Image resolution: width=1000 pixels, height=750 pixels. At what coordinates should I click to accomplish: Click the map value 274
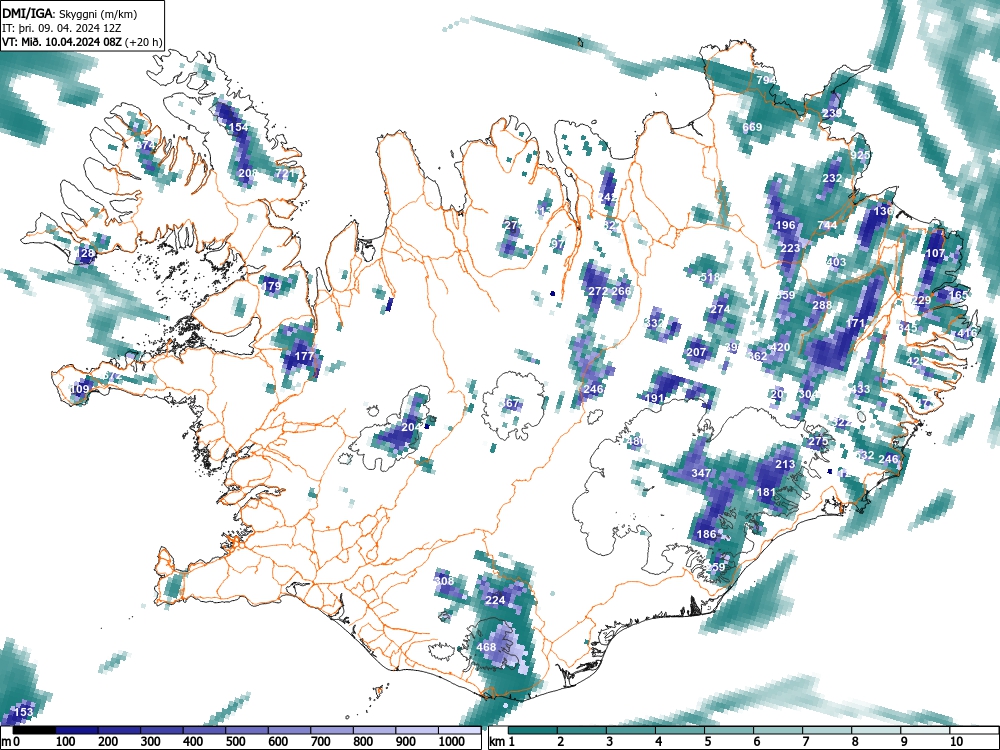[x=720, y=309]
